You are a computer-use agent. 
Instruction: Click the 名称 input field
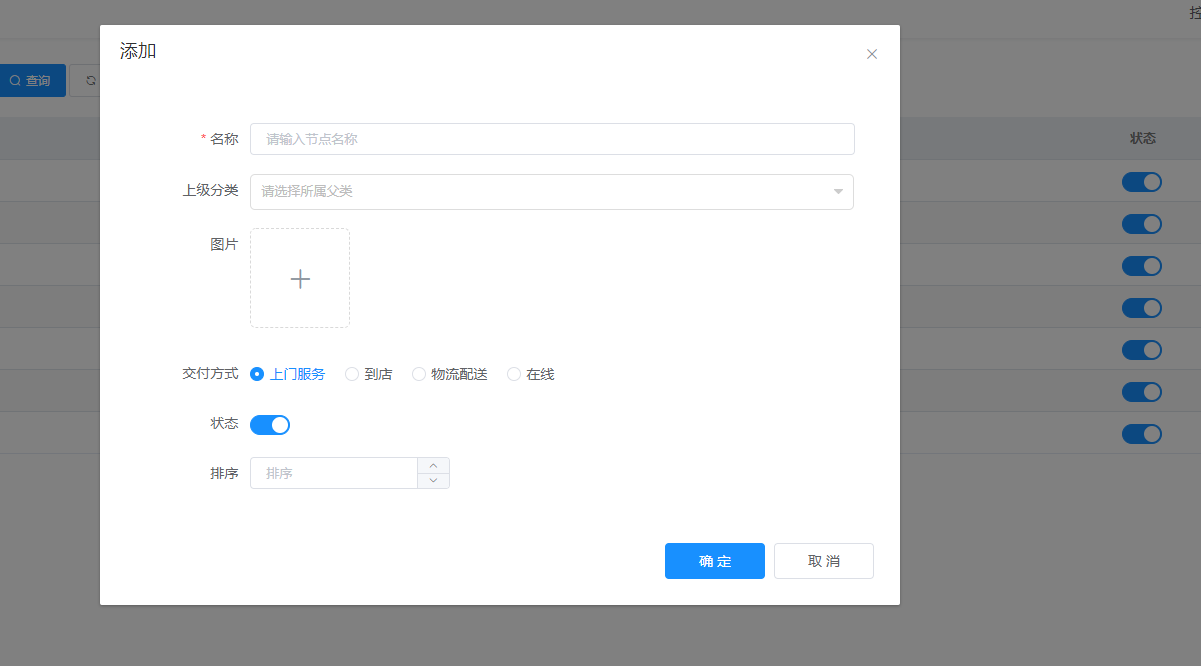tap(552, 139)
